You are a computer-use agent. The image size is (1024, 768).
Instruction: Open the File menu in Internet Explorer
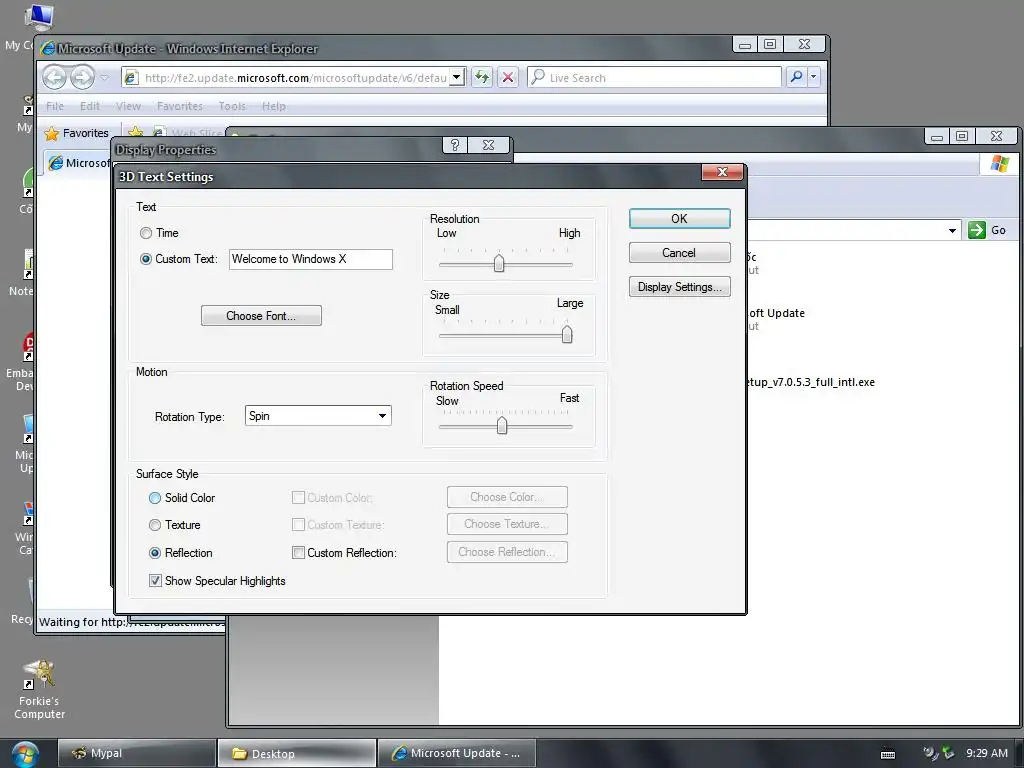pos(55,106)
